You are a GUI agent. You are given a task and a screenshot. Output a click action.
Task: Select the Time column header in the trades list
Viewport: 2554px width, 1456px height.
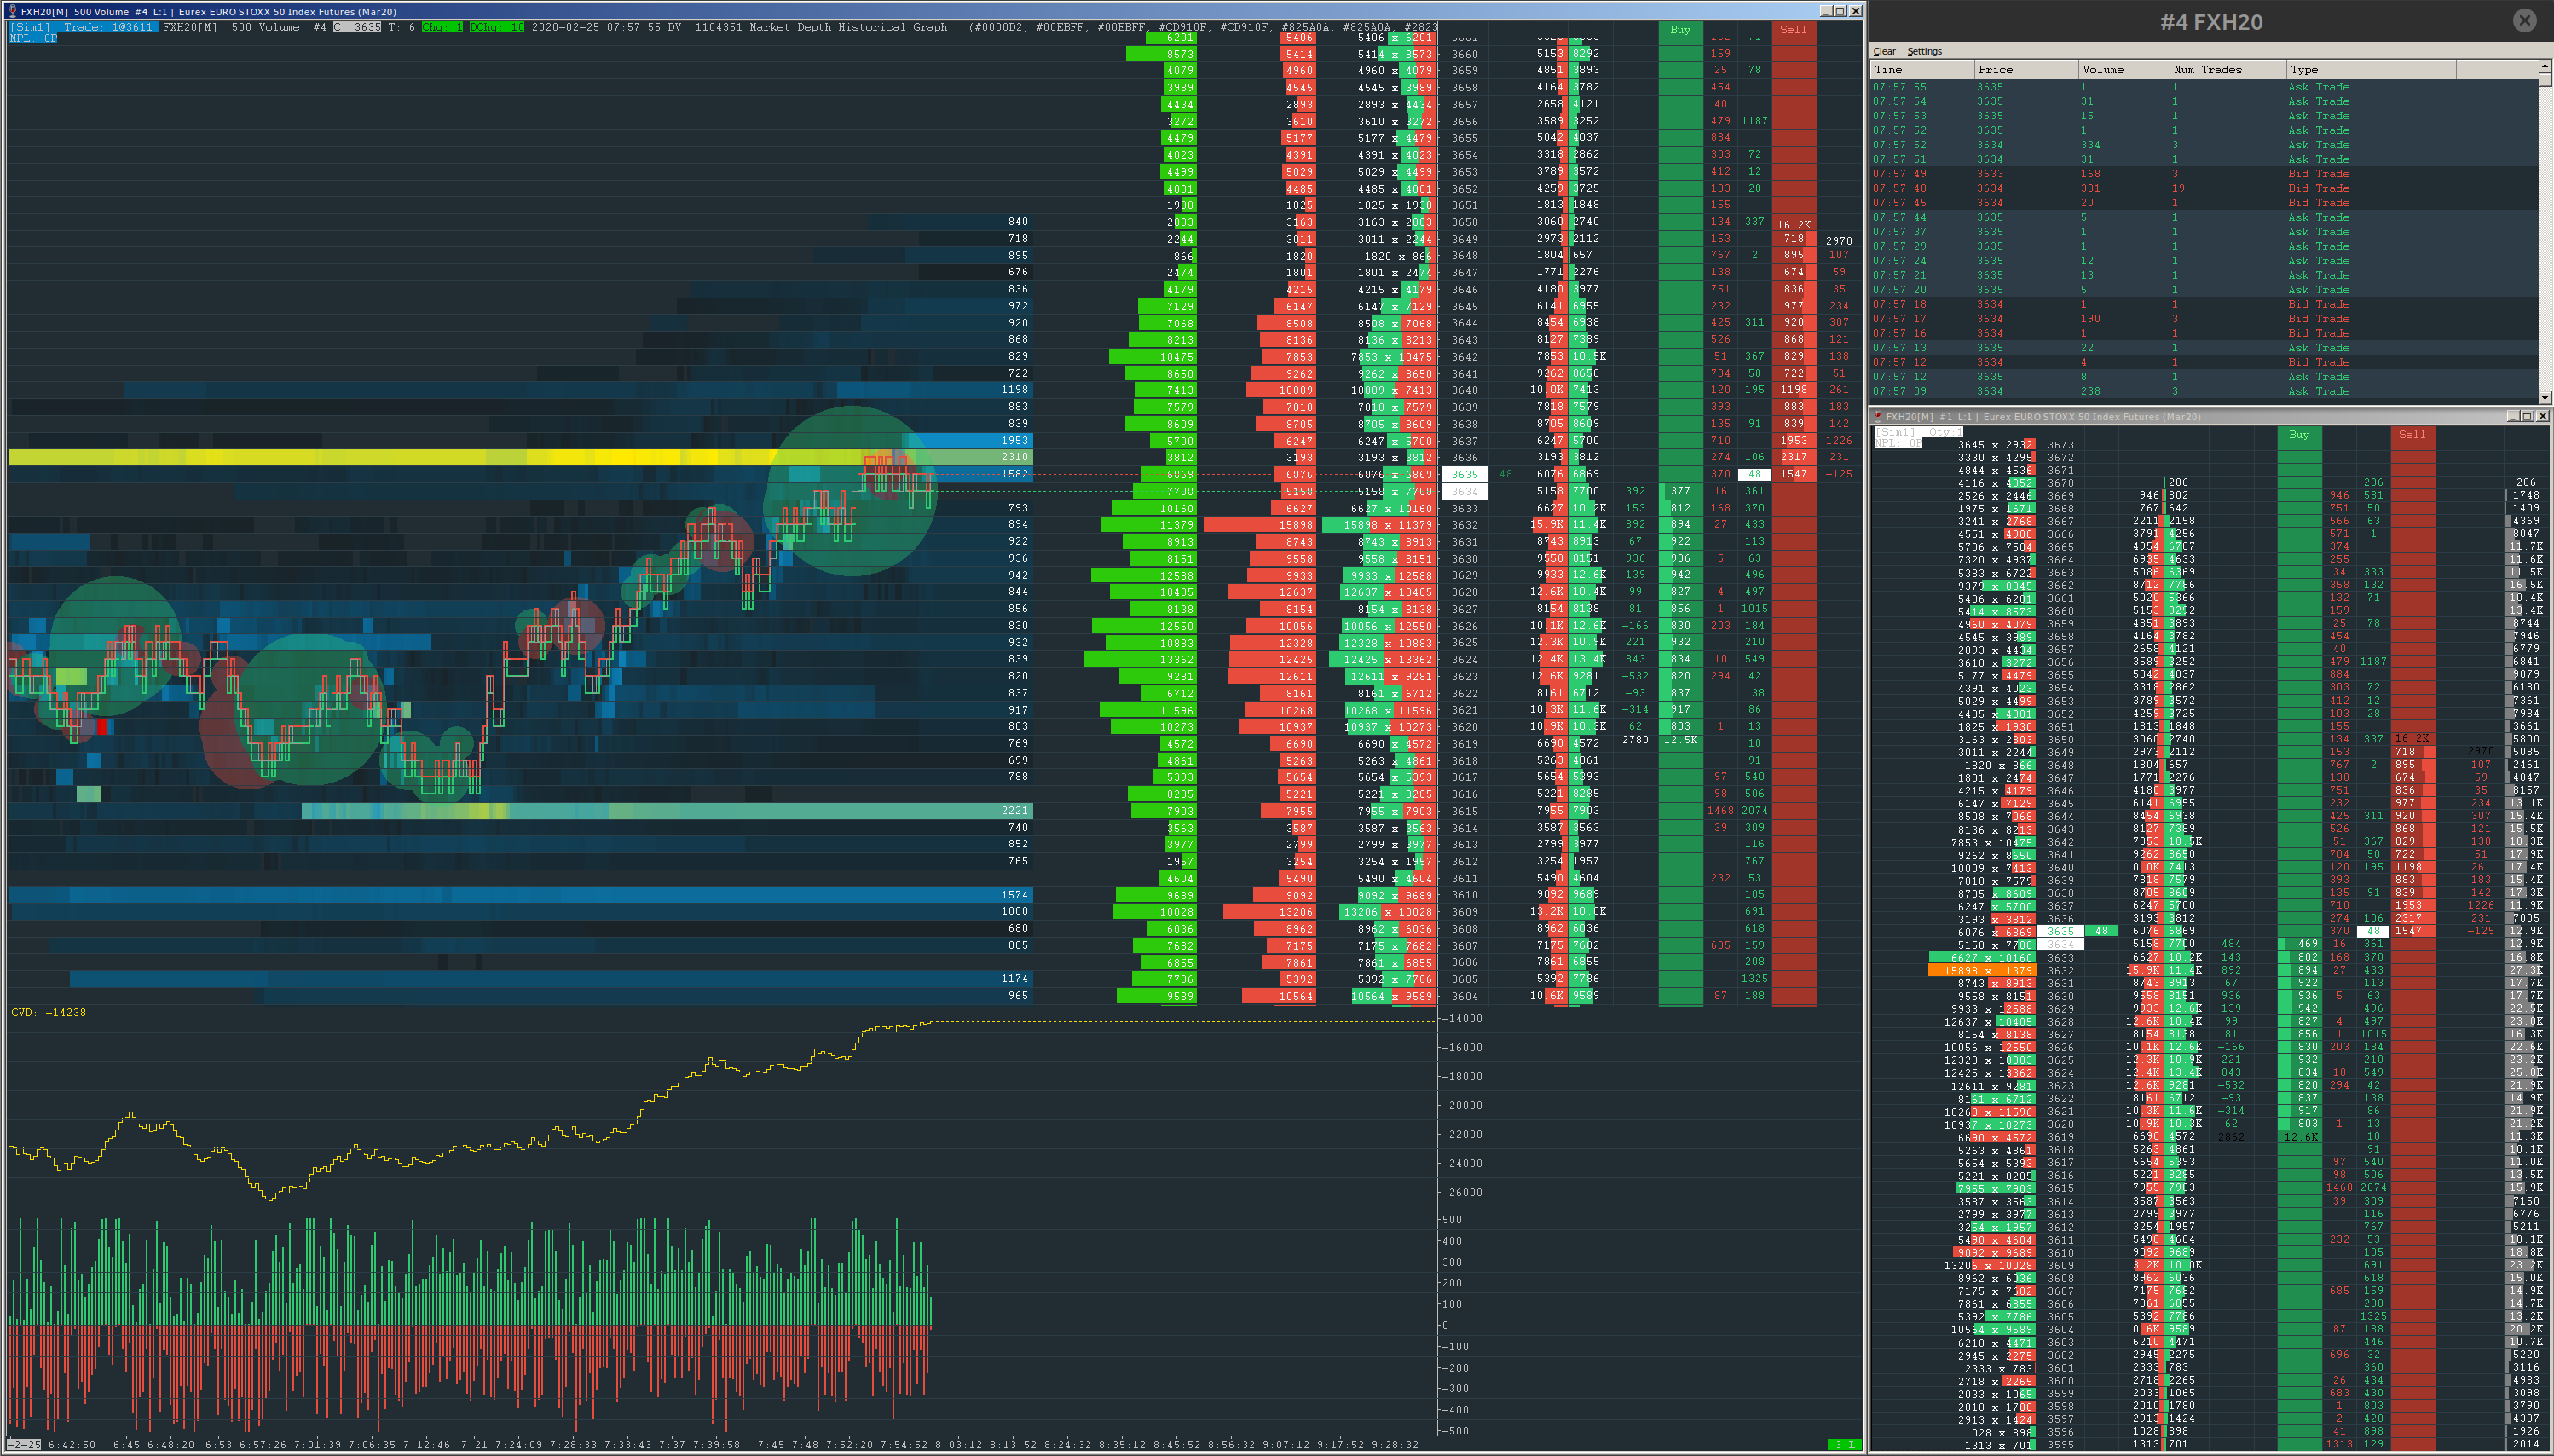tap(1890, 69)
